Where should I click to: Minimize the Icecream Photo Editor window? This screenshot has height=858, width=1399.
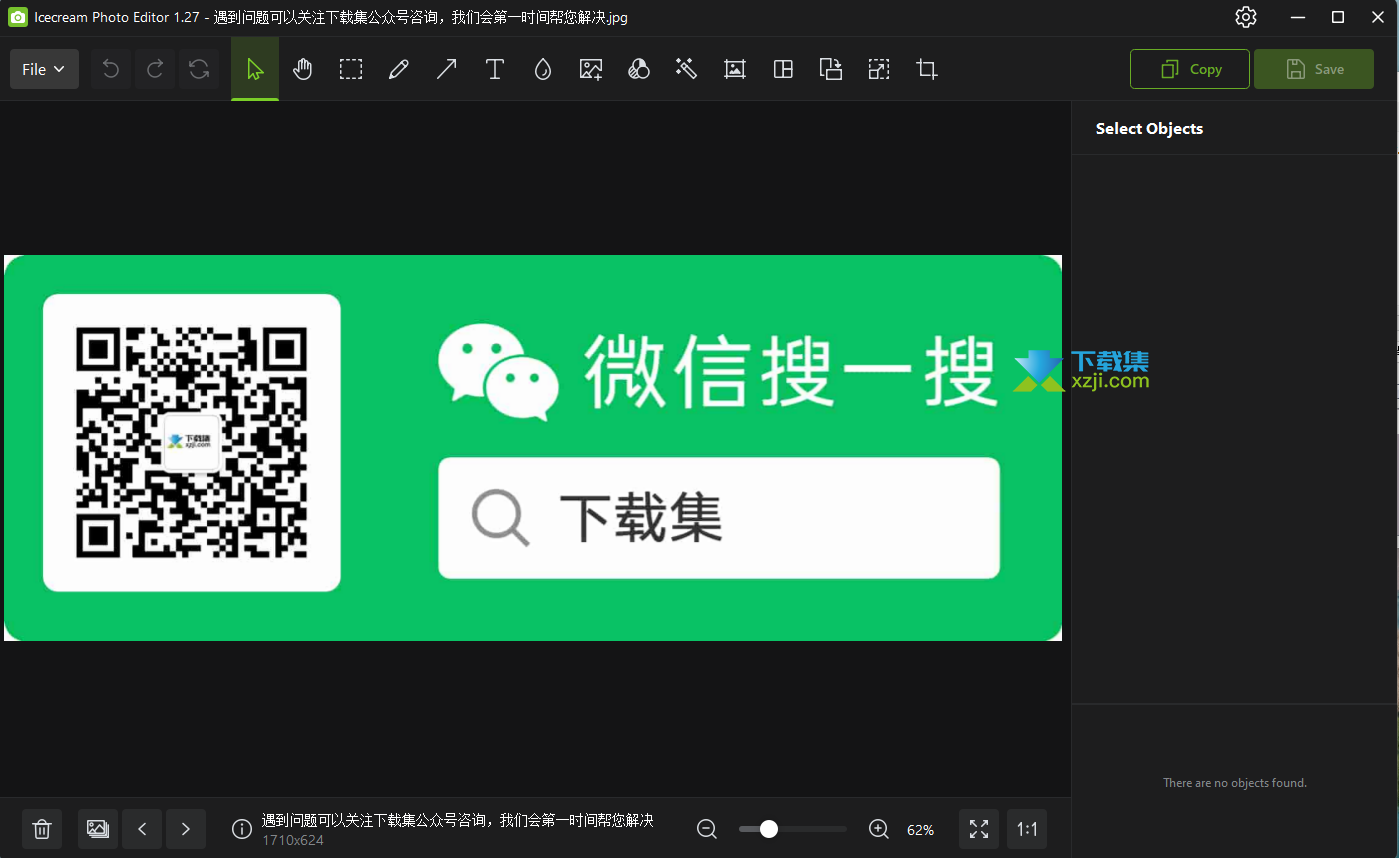(1298, 17)
